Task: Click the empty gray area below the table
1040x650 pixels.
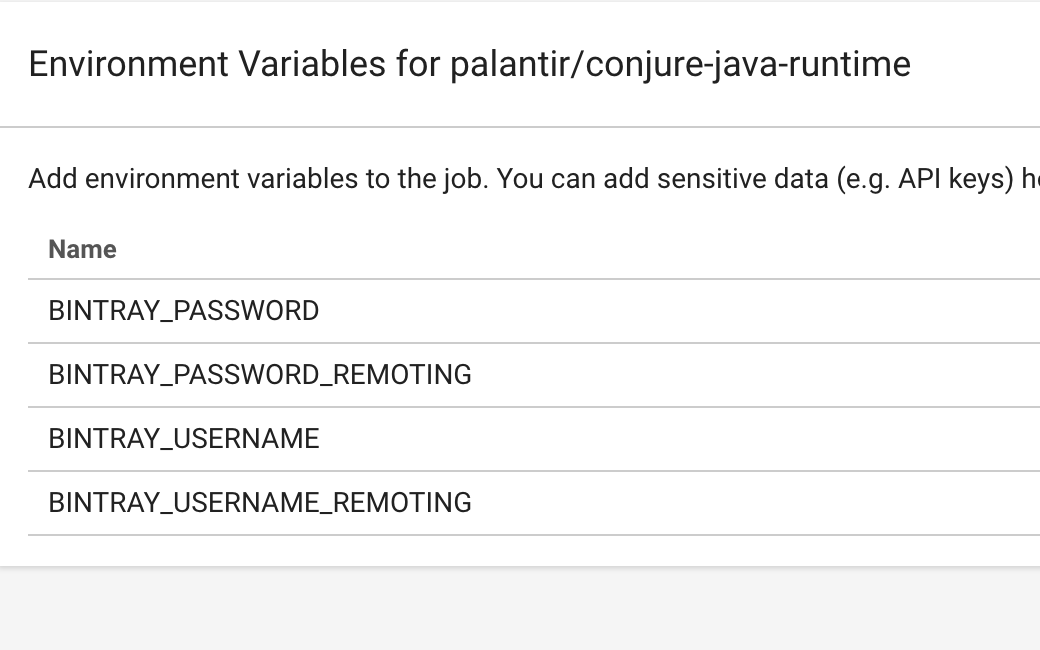Action: pyautogui.click(x=520, y=608)
